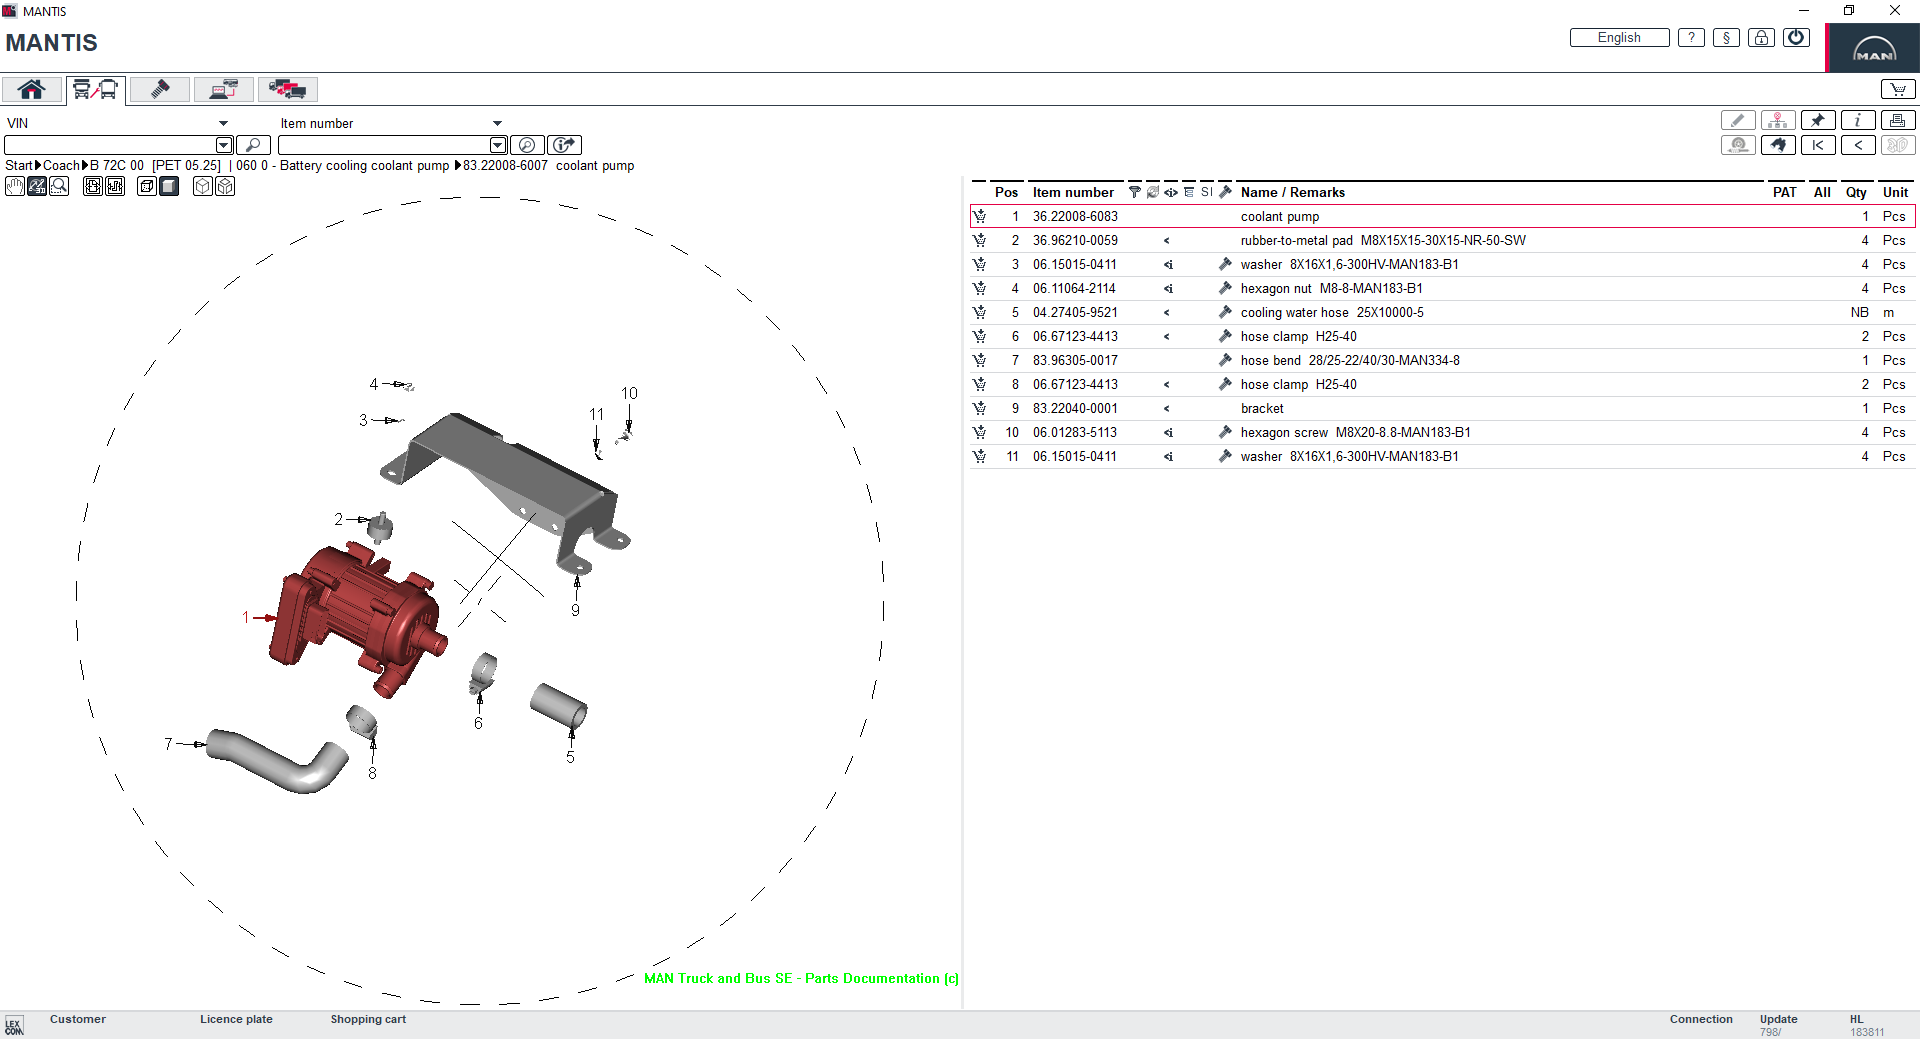Switch to the Home tab in the navigation bar

32,89
